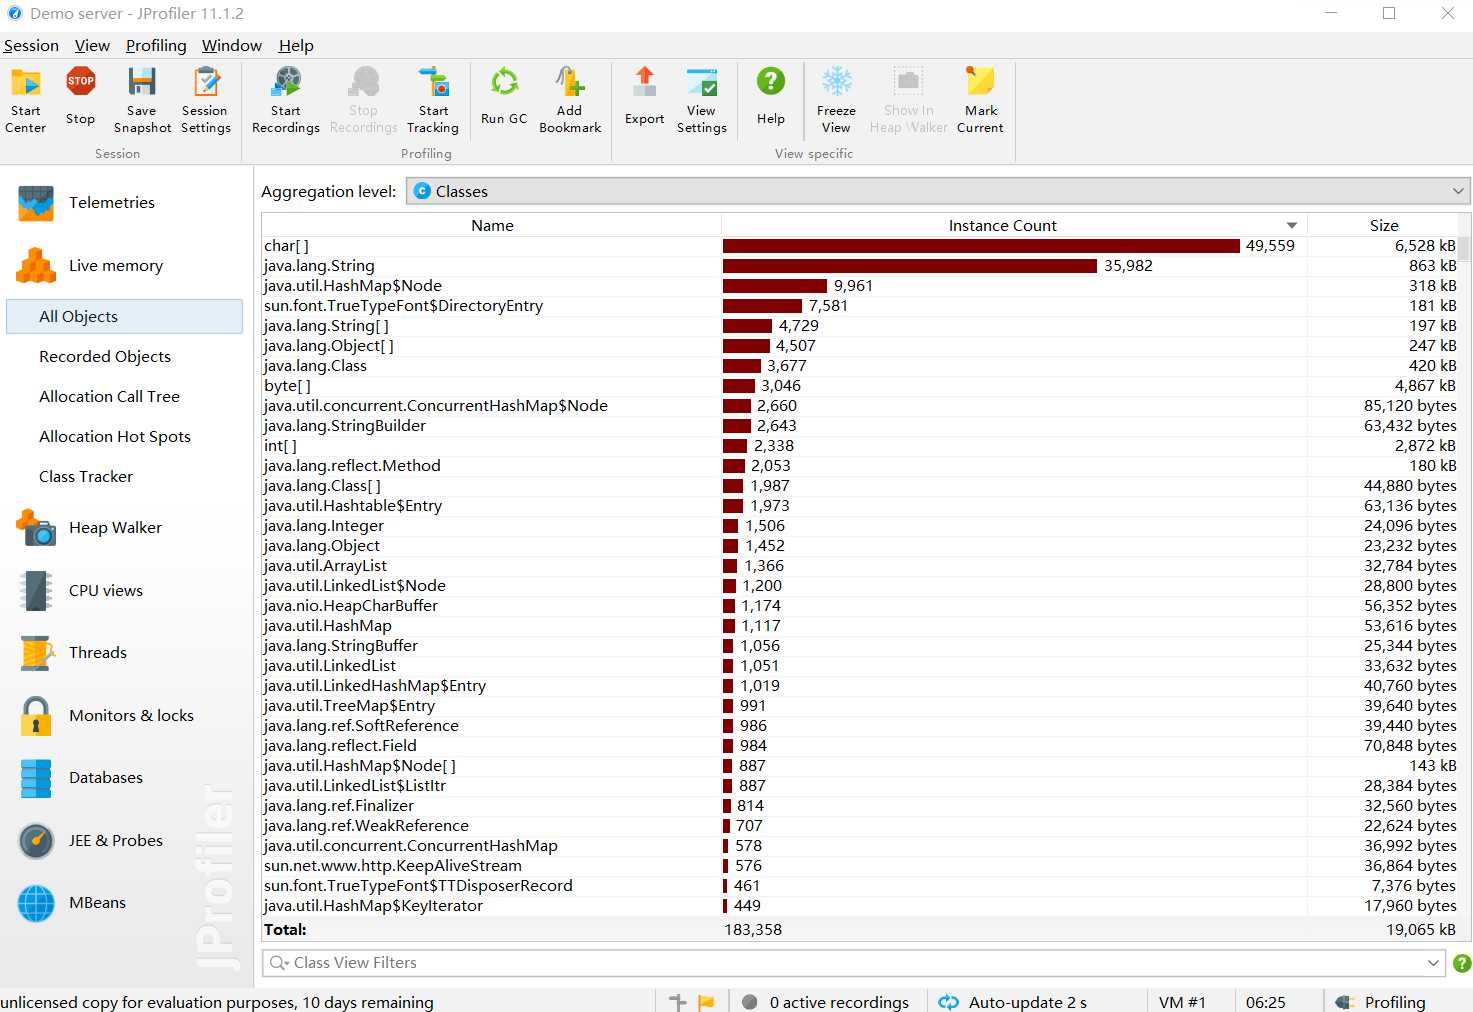Image resolution: width=1473 pixels, height=1012 pixels.
Task: Open View Settings
Action: pos(701,100)
